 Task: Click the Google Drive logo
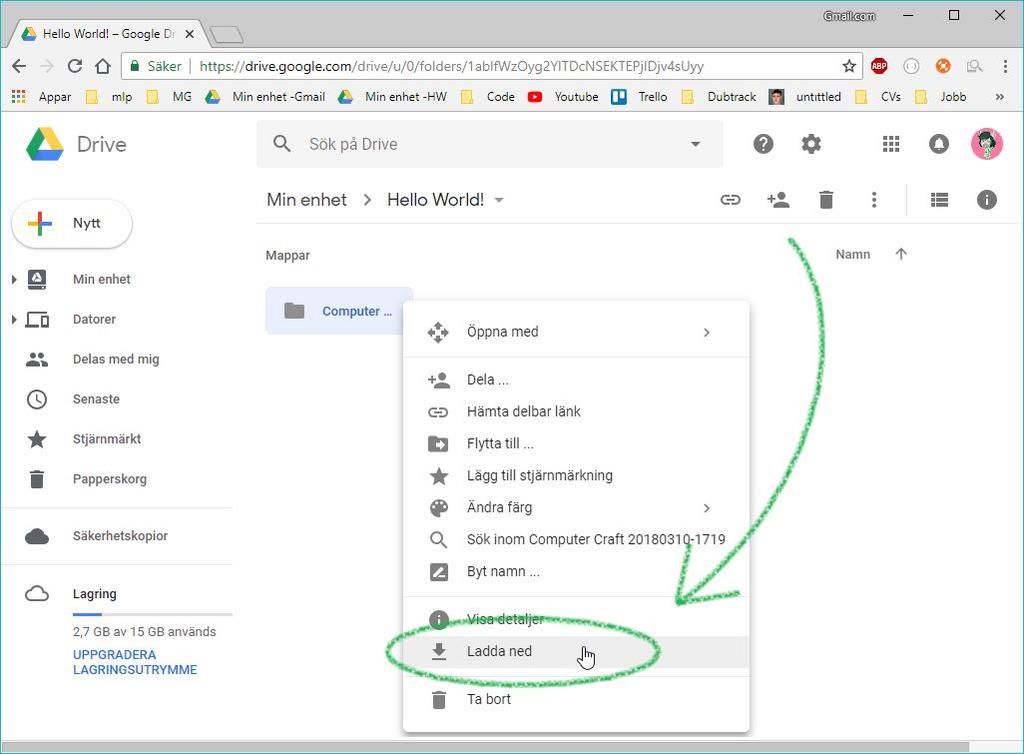coord(44,144)
